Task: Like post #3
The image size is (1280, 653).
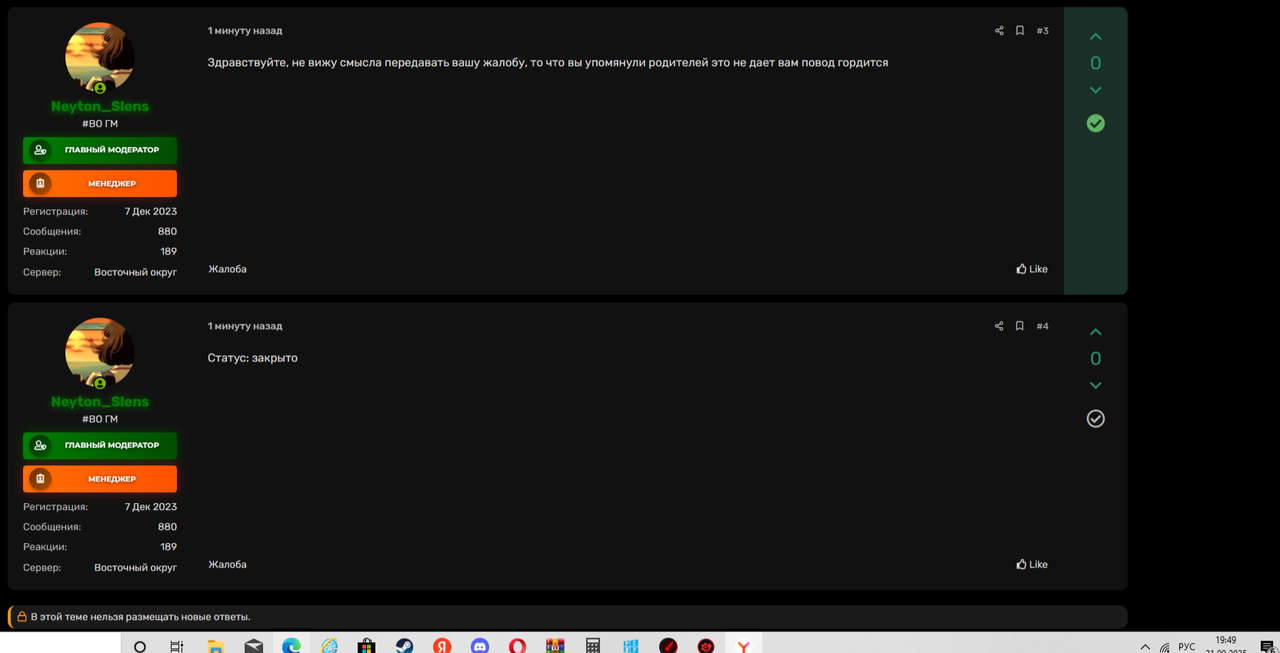Action: pos(1032,269)
